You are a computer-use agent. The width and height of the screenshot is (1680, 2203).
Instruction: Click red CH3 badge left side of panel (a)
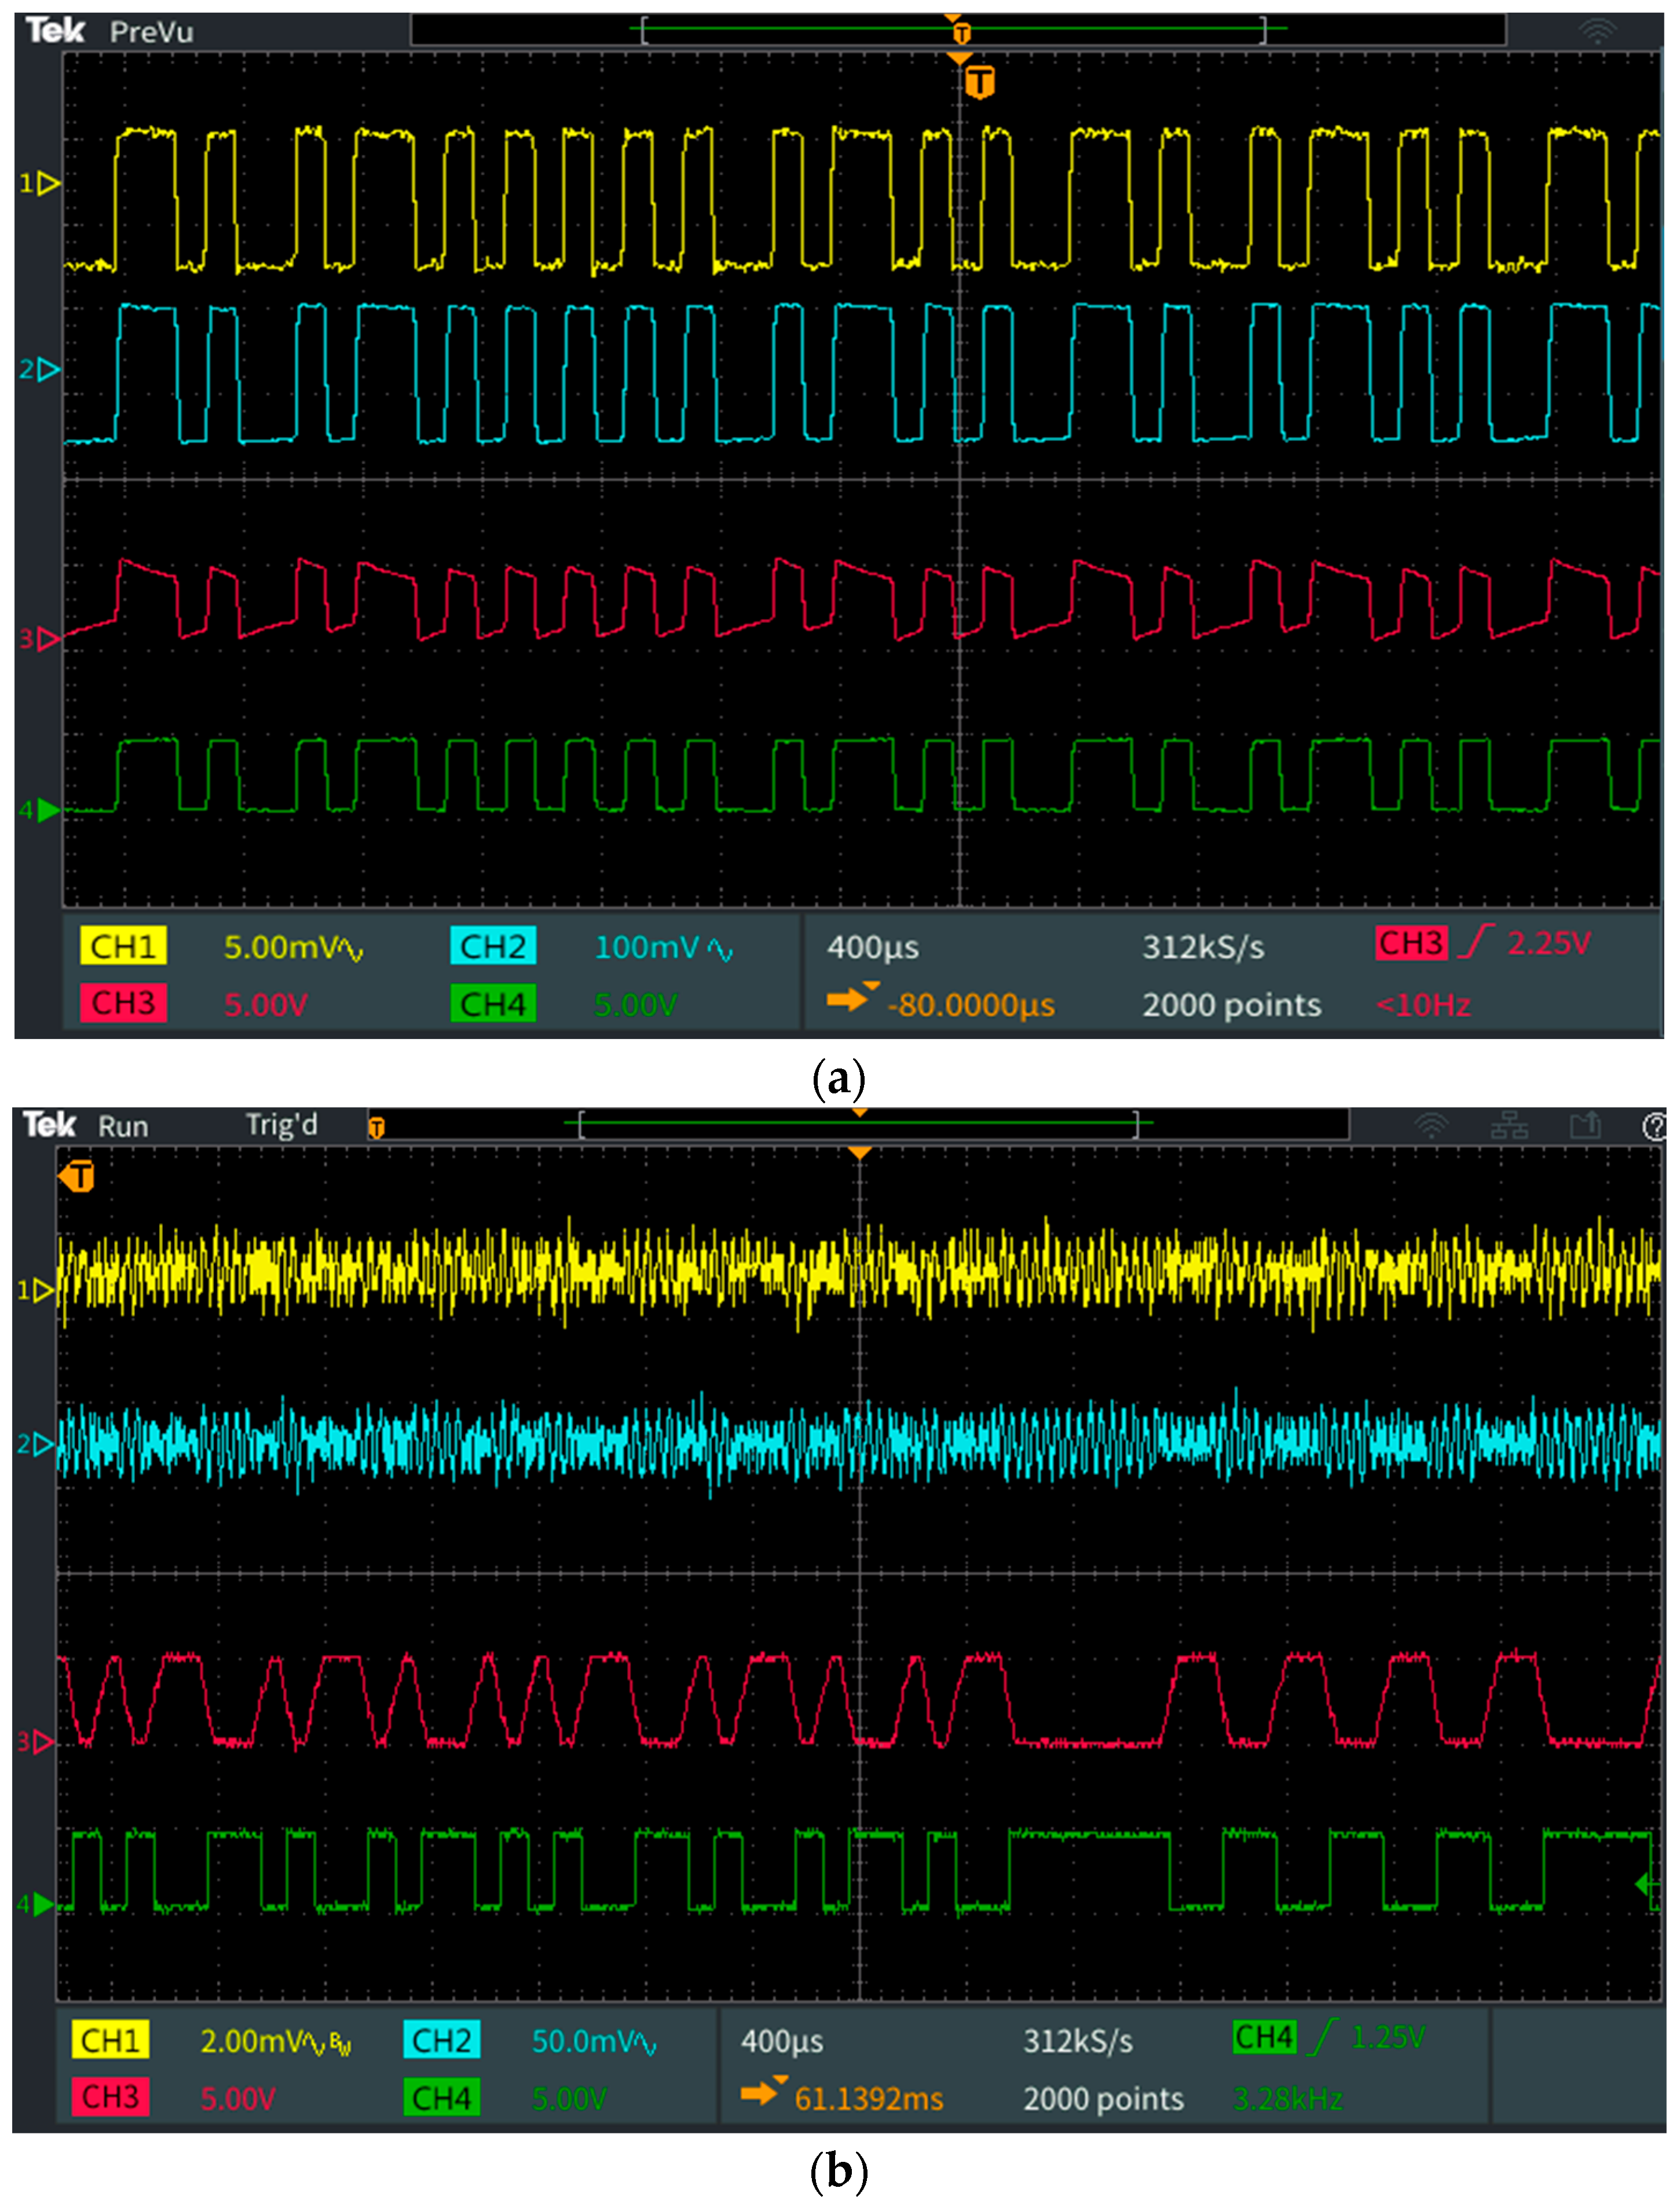coord(123,1003)
